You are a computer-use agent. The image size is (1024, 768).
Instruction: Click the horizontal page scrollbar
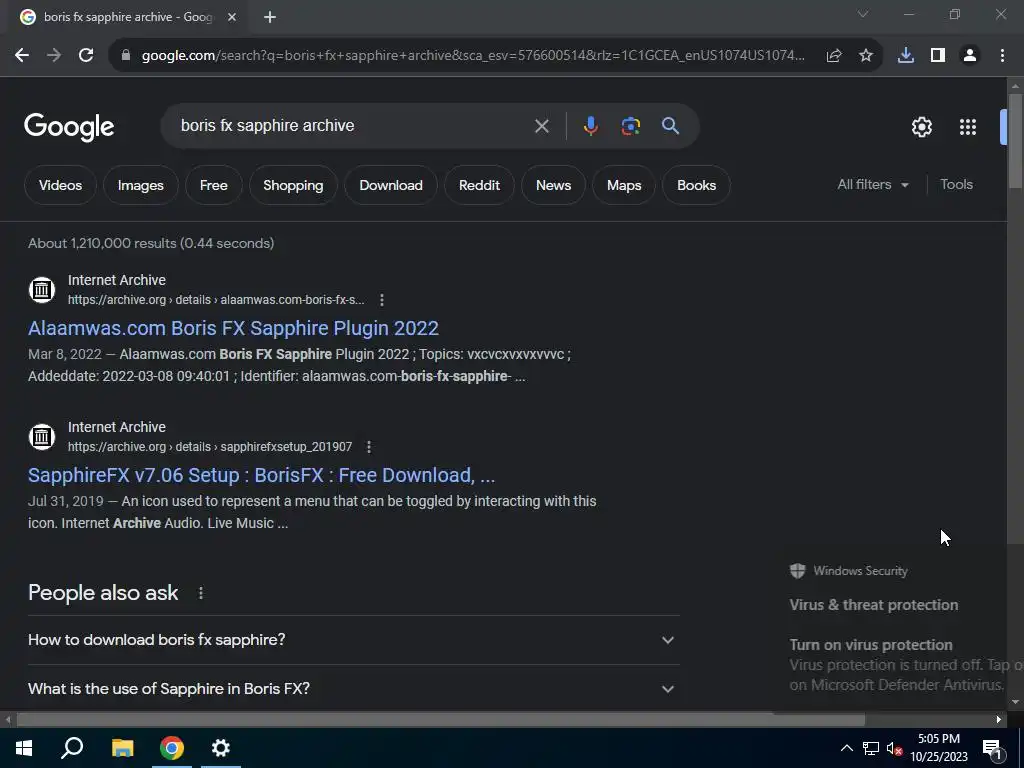[441, 720]
